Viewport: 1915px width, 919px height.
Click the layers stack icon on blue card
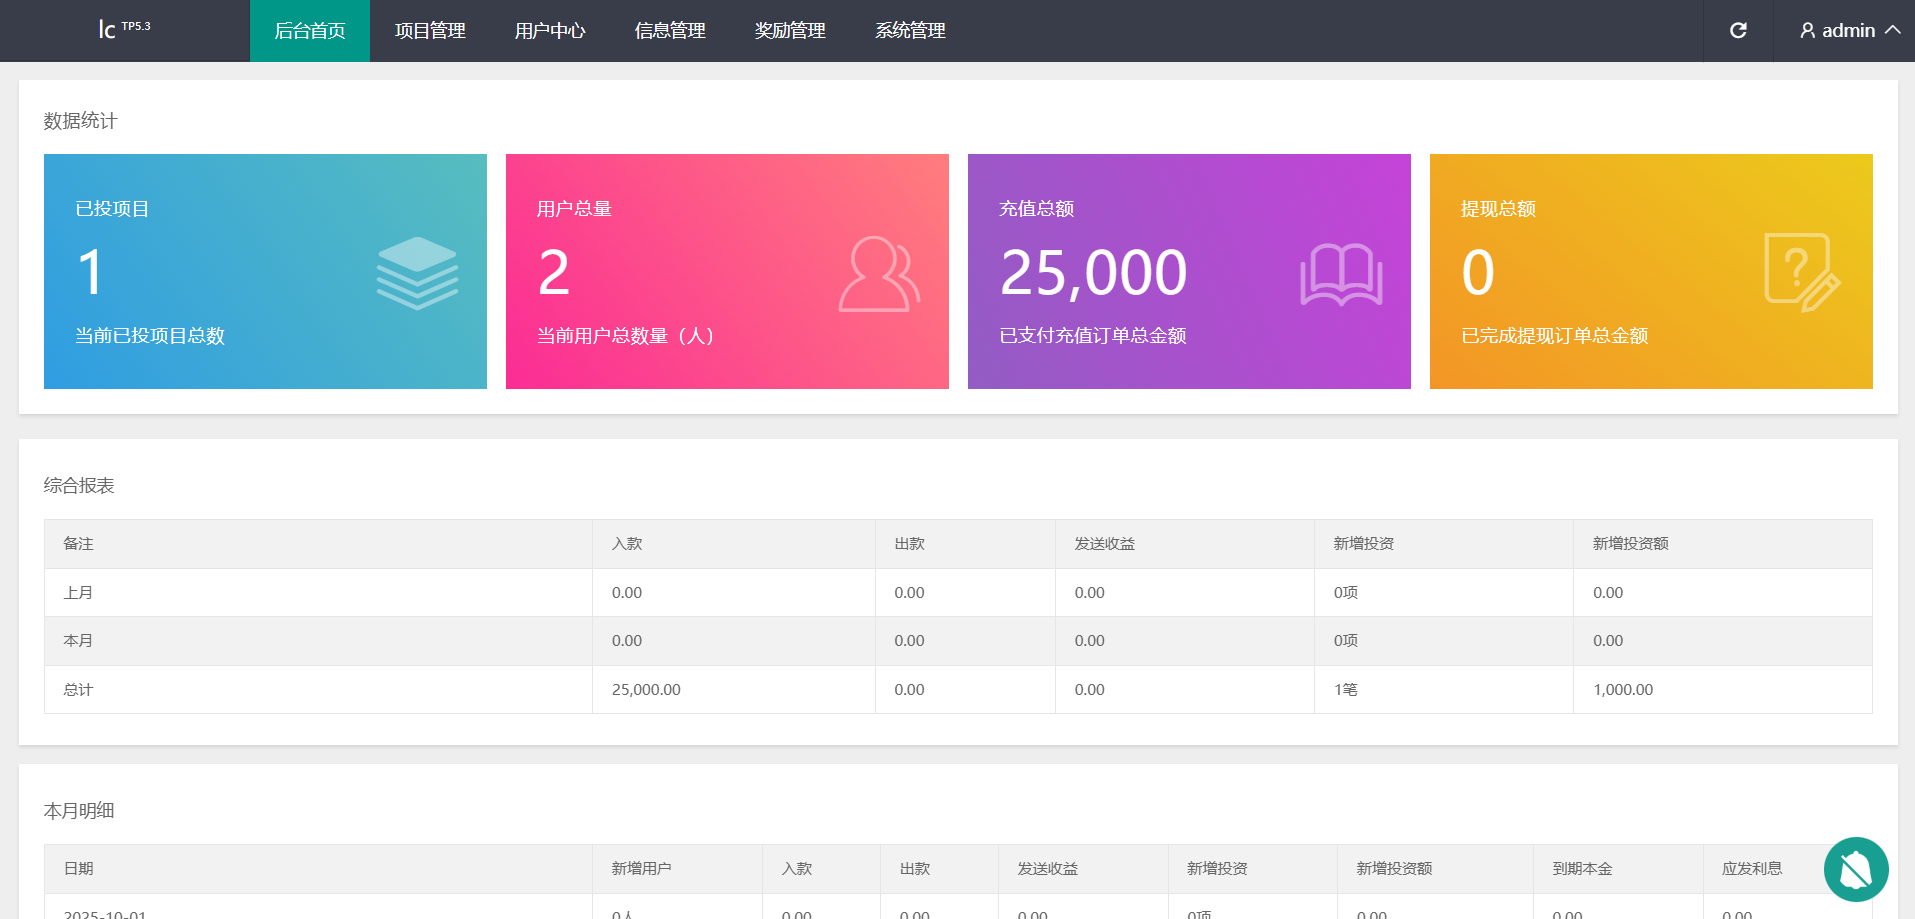(x=417, y=273)
